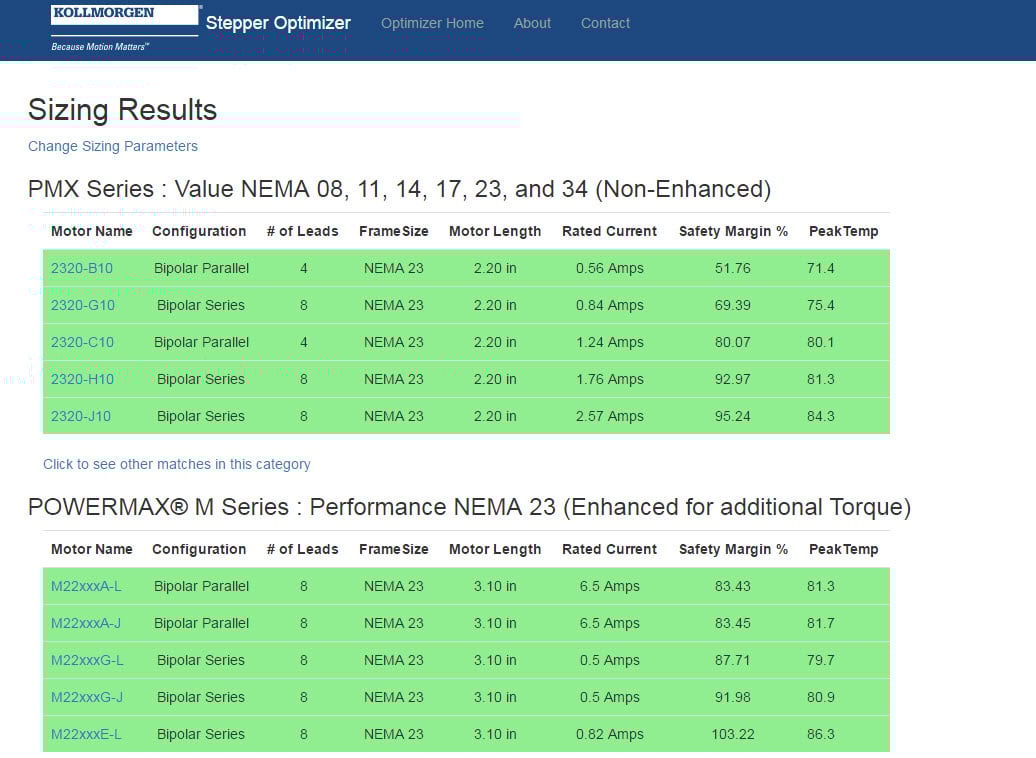Open the Contact page
Viewport: 1036px width, 758px height.
[x=605, y=23]
